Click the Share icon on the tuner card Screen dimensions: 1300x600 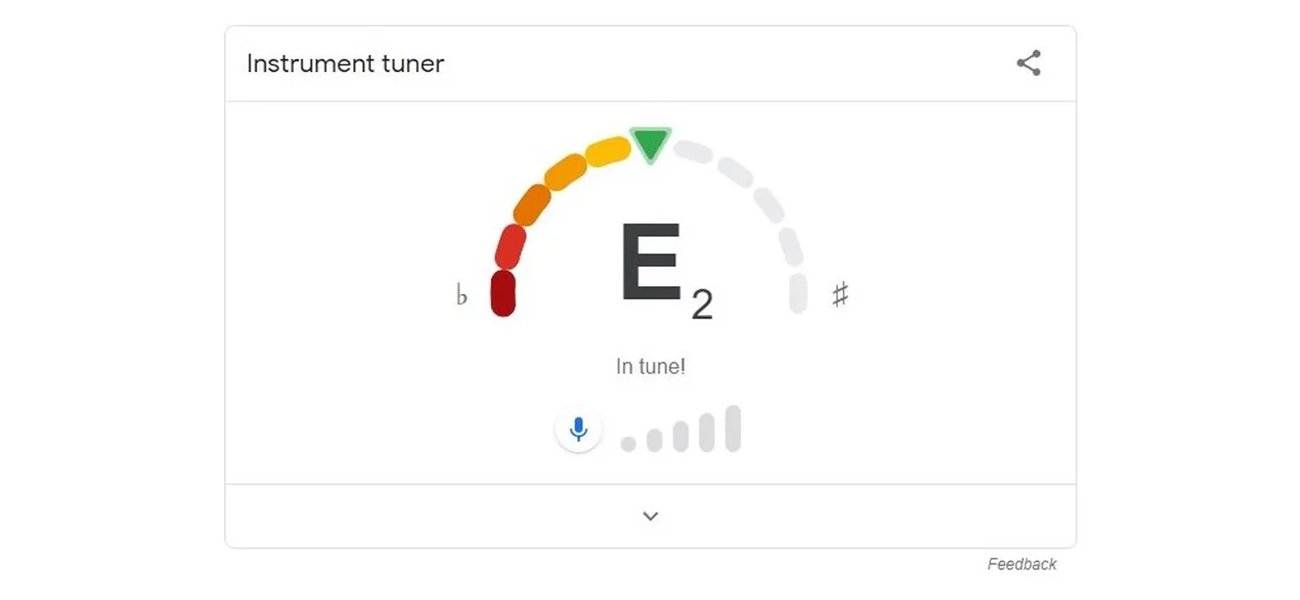[1029, 62]
